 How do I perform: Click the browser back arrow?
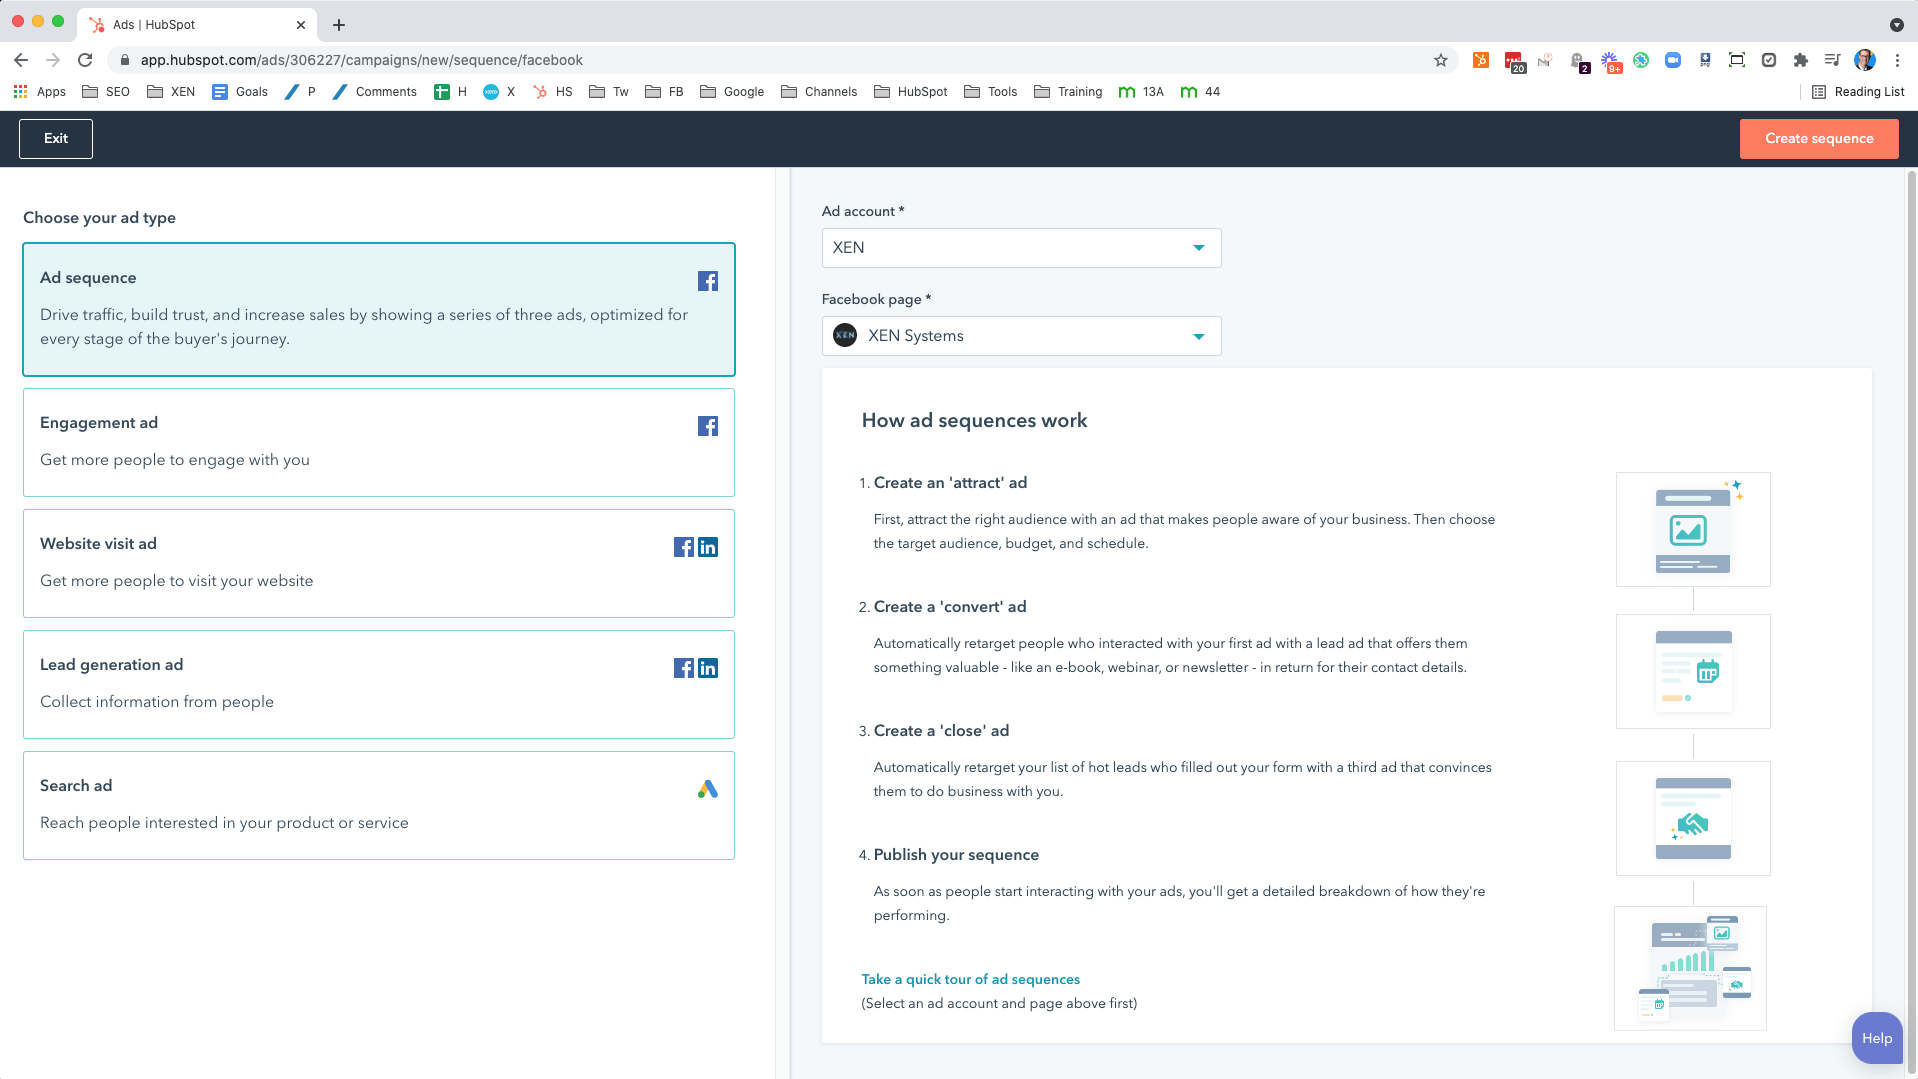pos(21,60)
